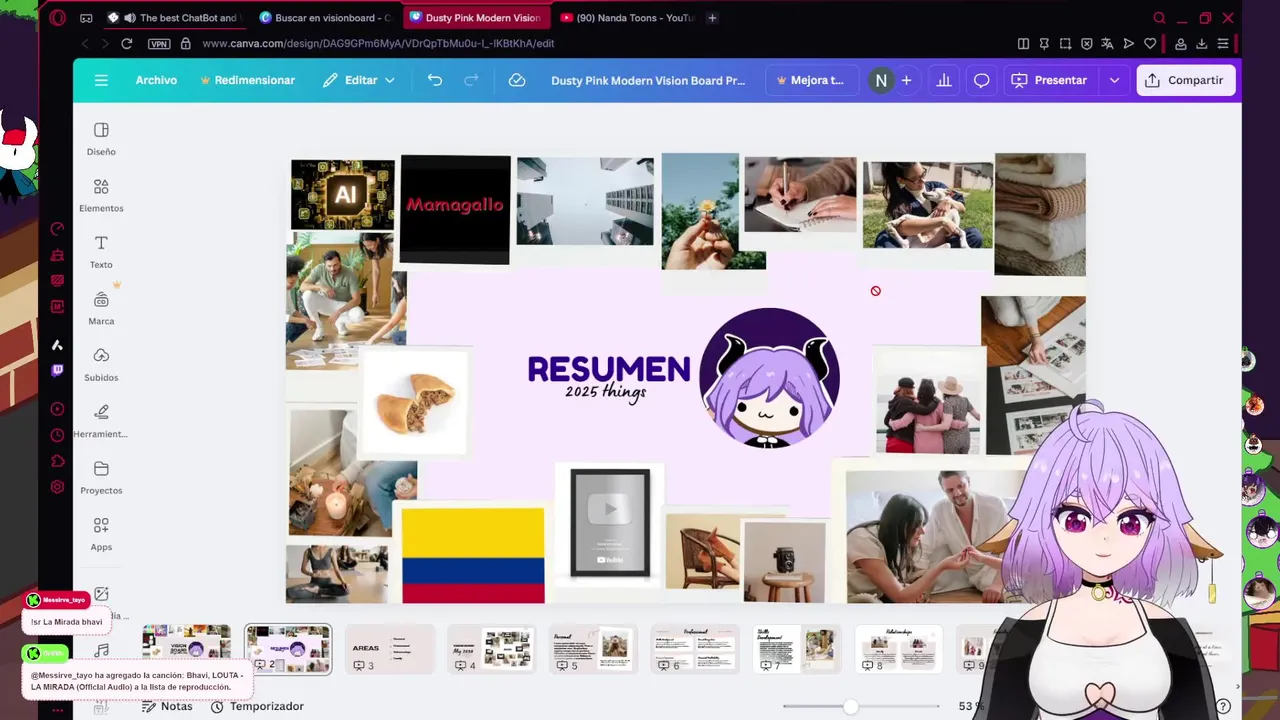The width and height of the screenshot is (1280, 720).
Task: Open analytics chart icon
Action: click(x=943, y=80)
